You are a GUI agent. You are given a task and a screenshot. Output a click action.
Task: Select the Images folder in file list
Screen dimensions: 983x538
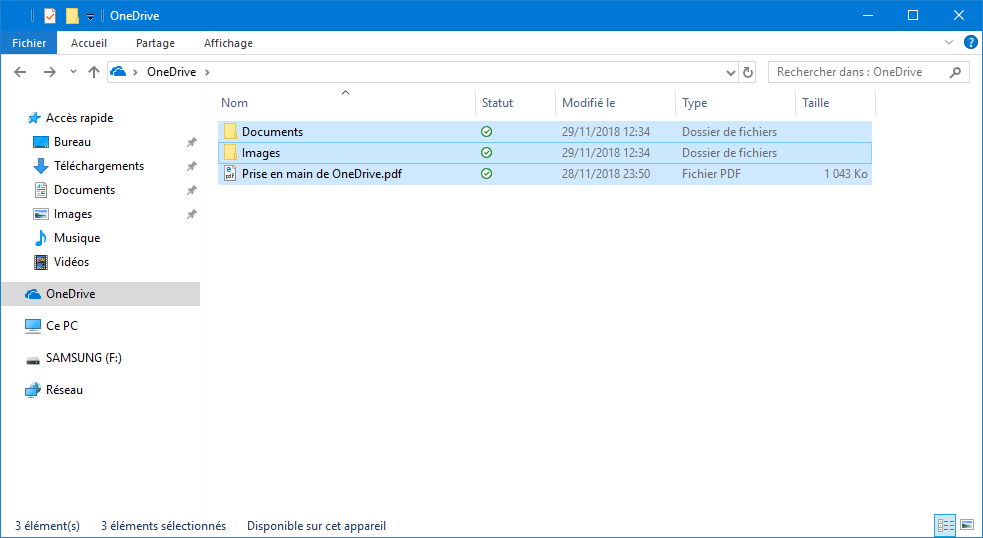[545, 152]
